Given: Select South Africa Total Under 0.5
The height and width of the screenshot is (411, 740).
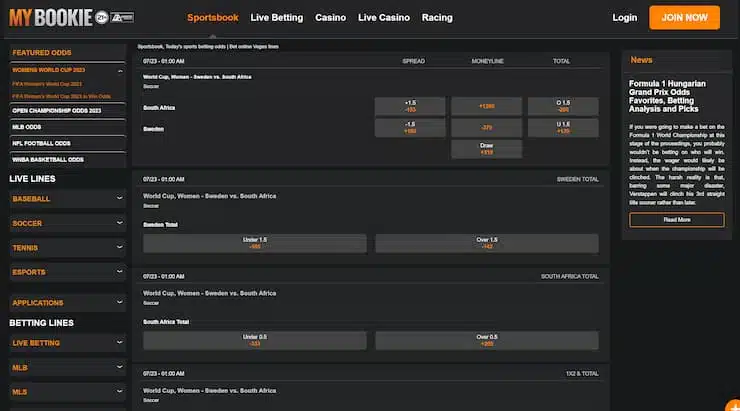Looking at the screenshot, I should click(255, 341).
